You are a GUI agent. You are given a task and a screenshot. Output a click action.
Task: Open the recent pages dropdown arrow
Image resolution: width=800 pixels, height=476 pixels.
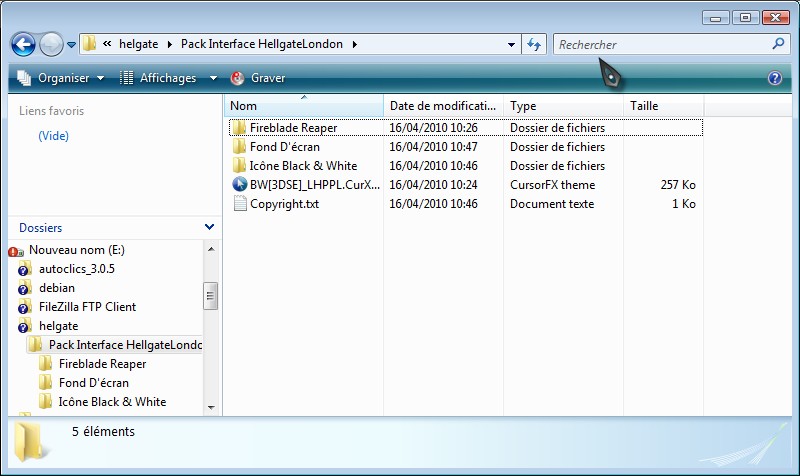[71, 45]
